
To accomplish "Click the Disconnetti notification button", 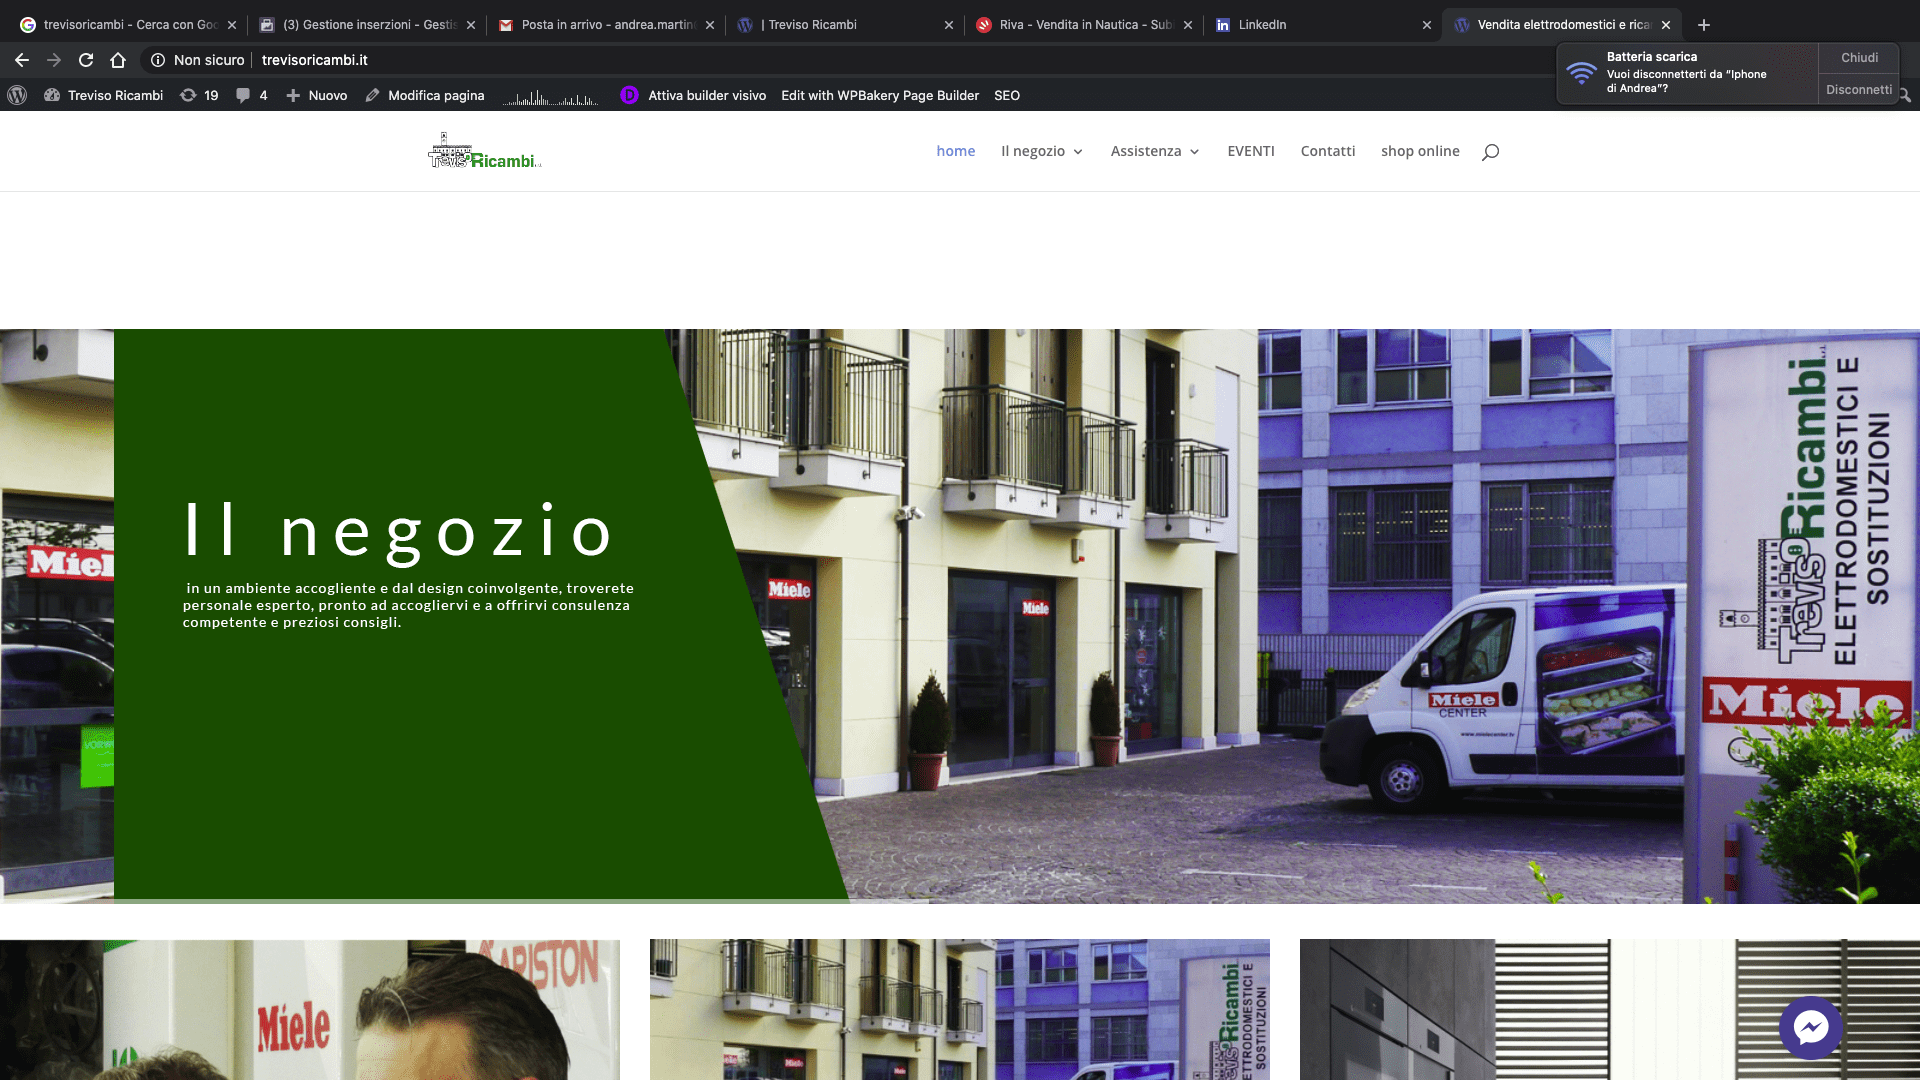I will pyautogui.click(x=1859, y=89).
